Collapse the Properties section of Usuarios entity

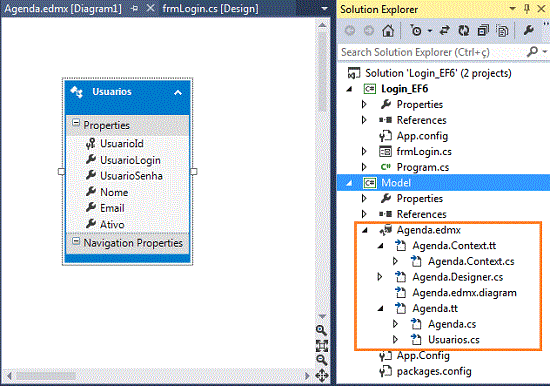[76, 123]
